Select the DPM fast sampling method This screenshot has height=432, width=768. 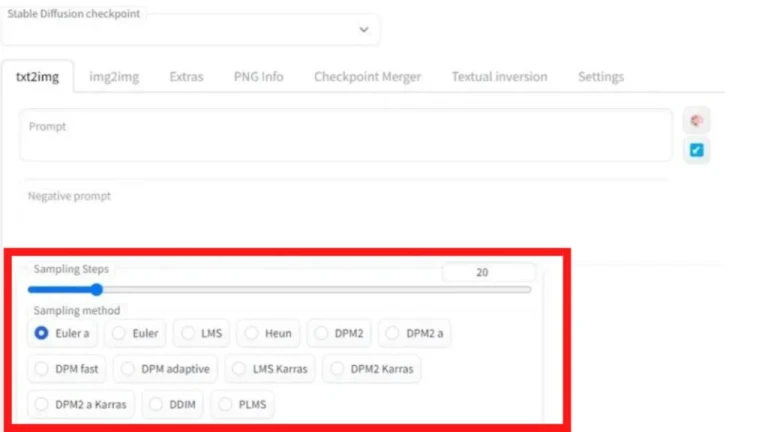67,369
